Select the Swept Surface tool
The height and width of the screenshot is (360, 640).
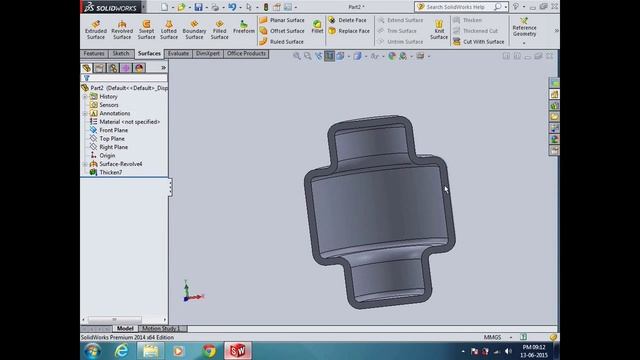coord(146,30)
